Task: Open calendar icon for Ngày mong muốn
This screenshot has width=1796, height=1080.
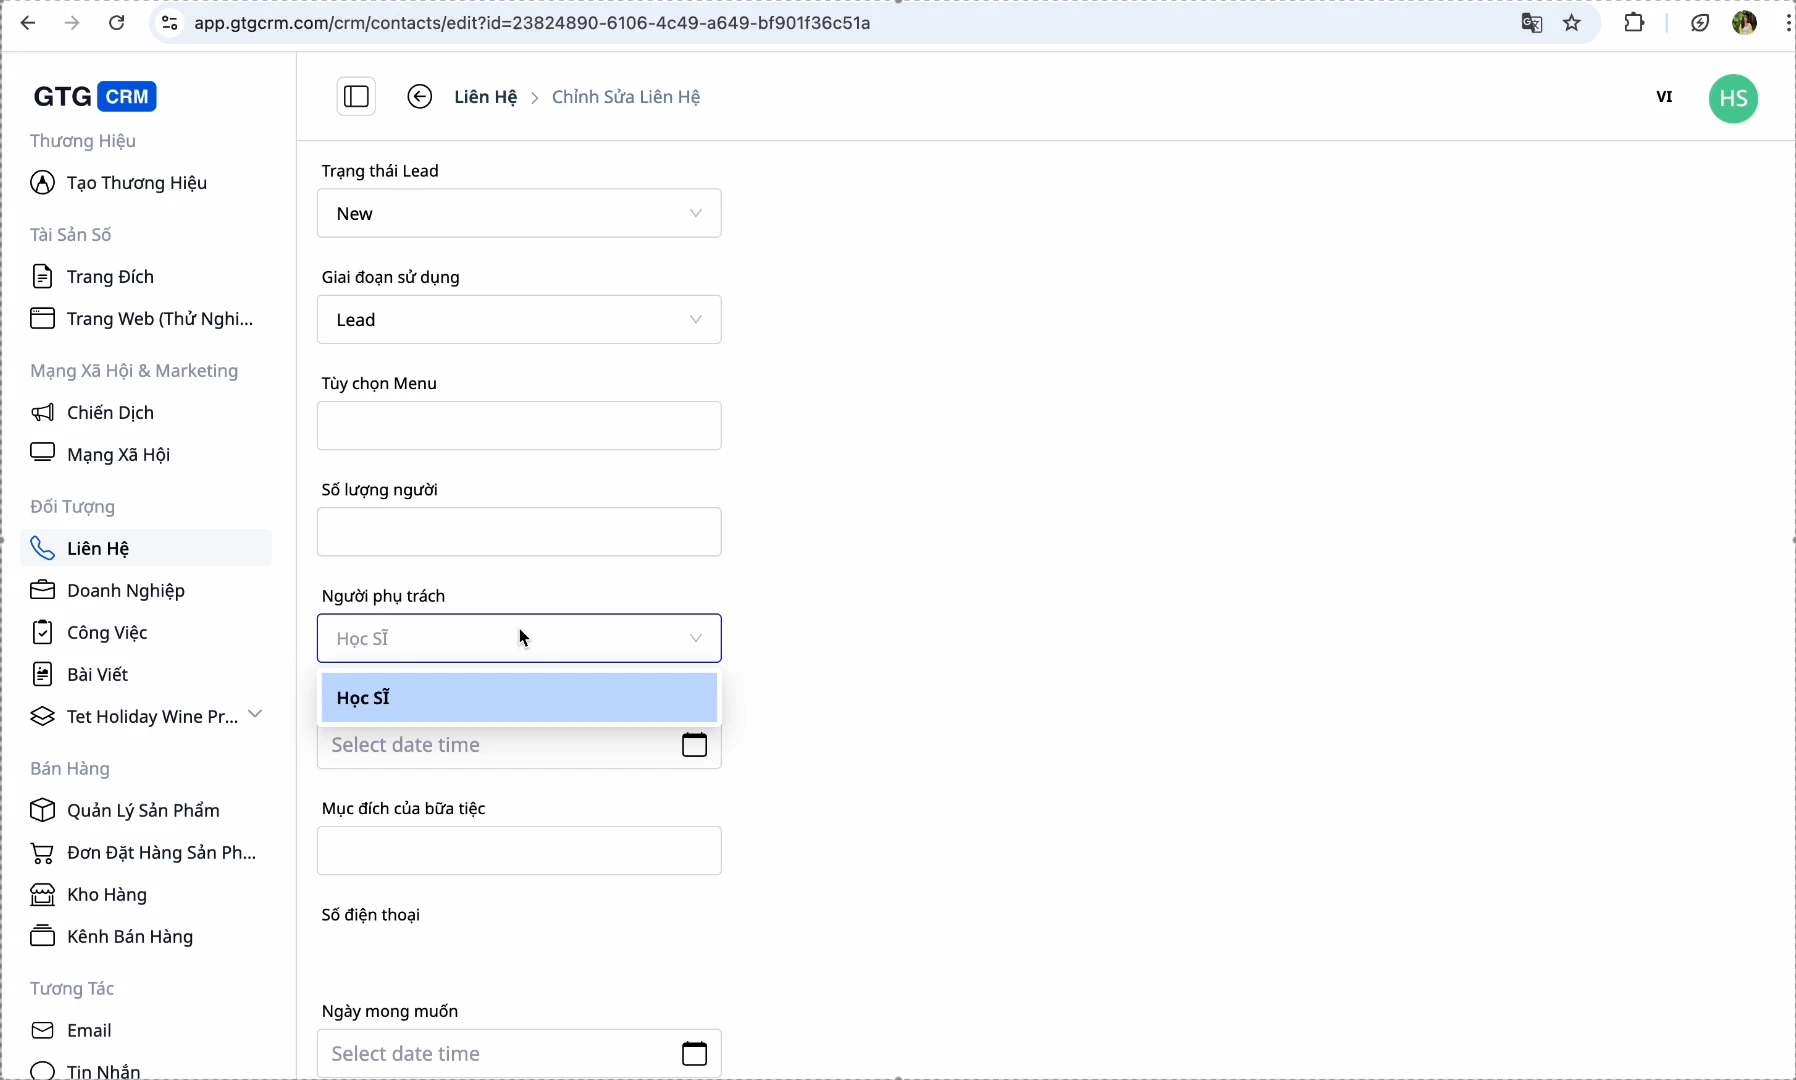Action: [x=695, y=1053]
